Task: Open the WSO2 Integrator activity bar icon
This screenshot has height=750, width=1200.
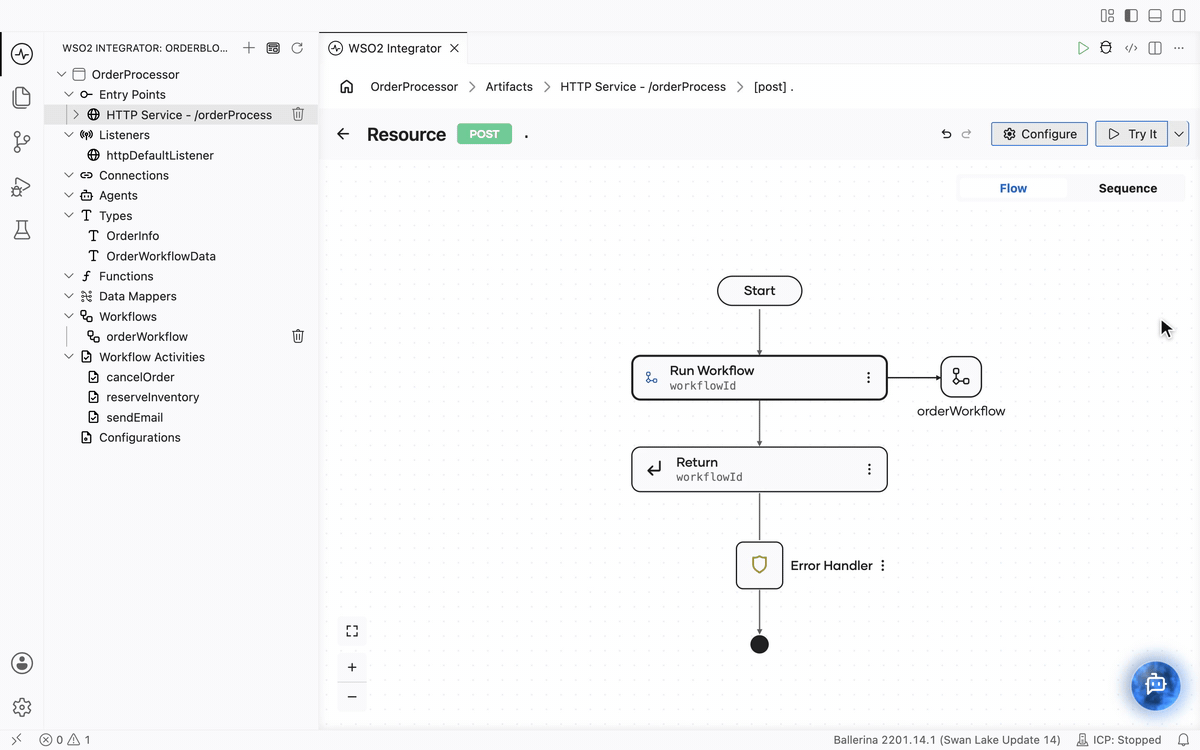Action: point(22,54)
